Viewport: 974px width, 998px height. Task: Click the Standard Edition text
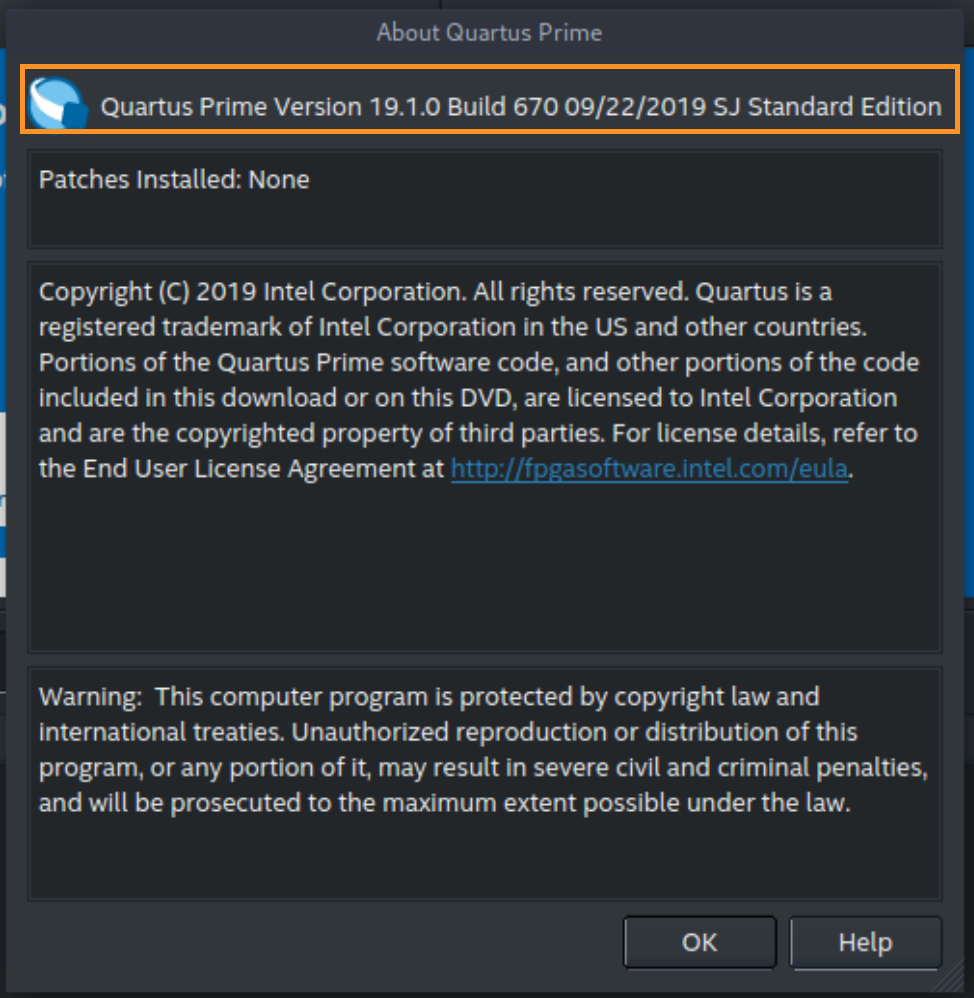(x=845, y=107)
